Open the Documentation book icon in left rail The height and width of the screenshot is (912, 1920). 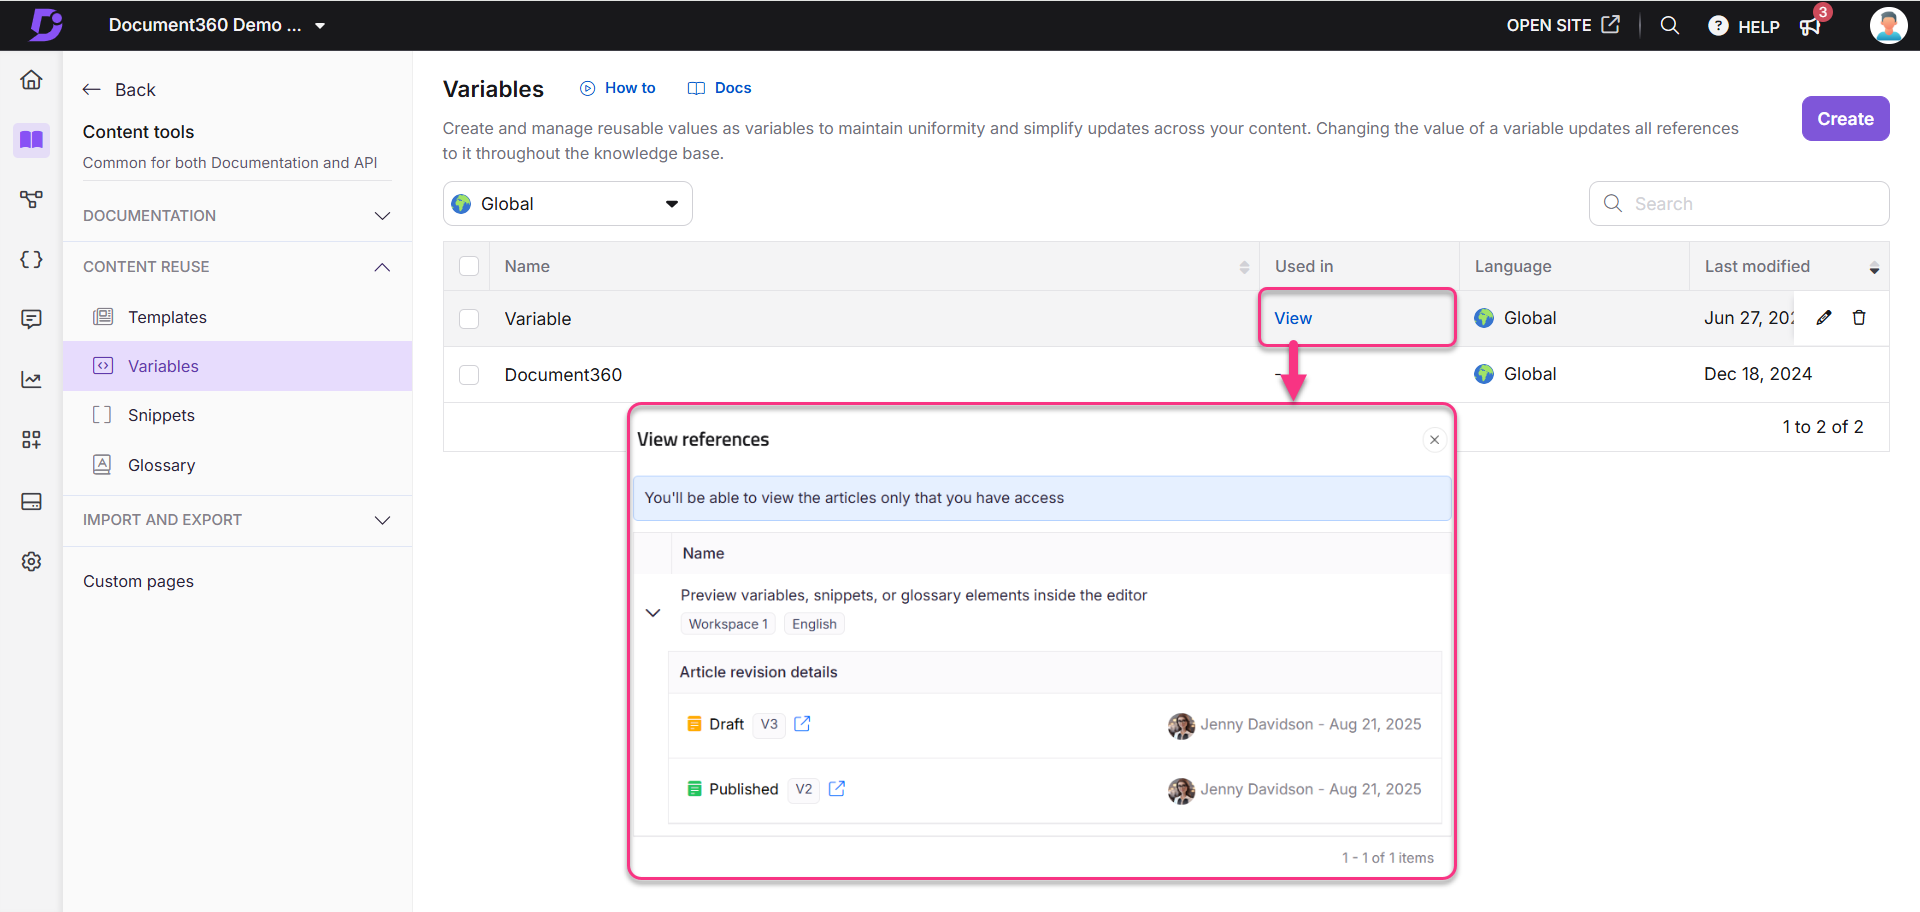click(x=31, y=139)
